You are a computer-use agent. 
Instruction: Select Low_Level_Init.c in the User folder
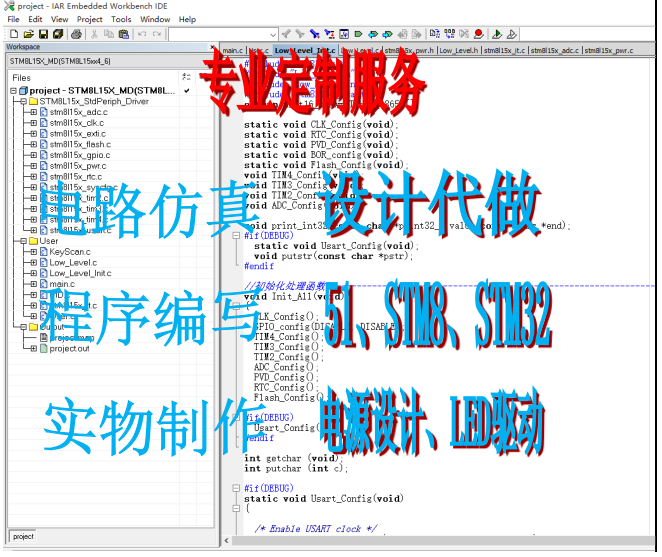click(x=80, y=273)
